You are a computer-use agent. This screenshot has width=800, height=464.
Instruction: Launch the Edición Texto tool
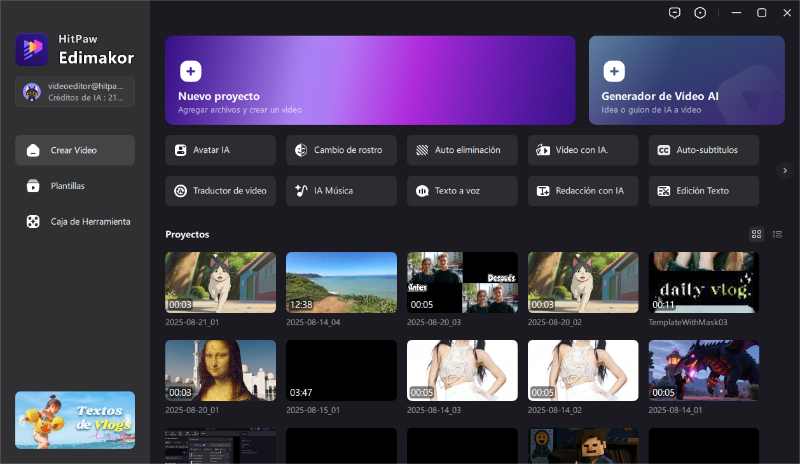pyautogui.click(x=704, y=191)
